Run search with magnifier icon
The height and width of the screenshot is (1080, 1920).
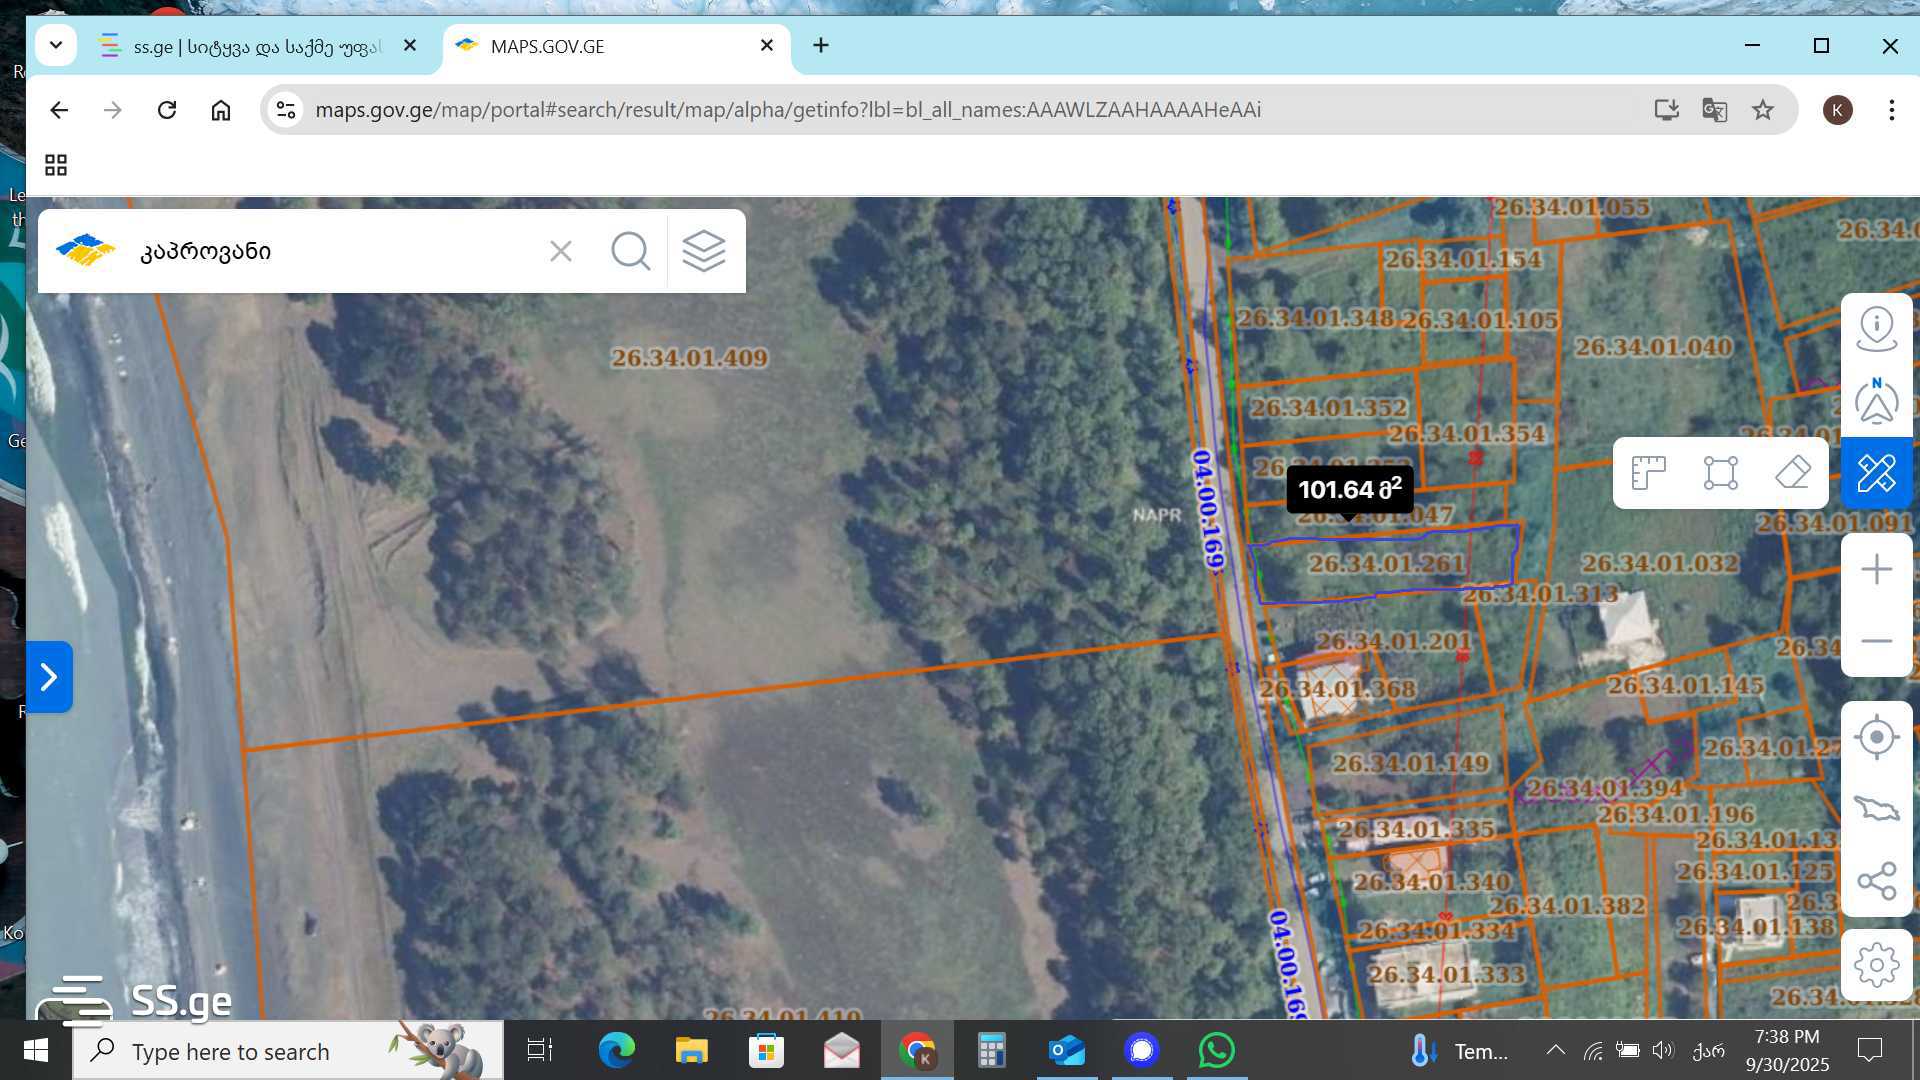pos(630,251)
